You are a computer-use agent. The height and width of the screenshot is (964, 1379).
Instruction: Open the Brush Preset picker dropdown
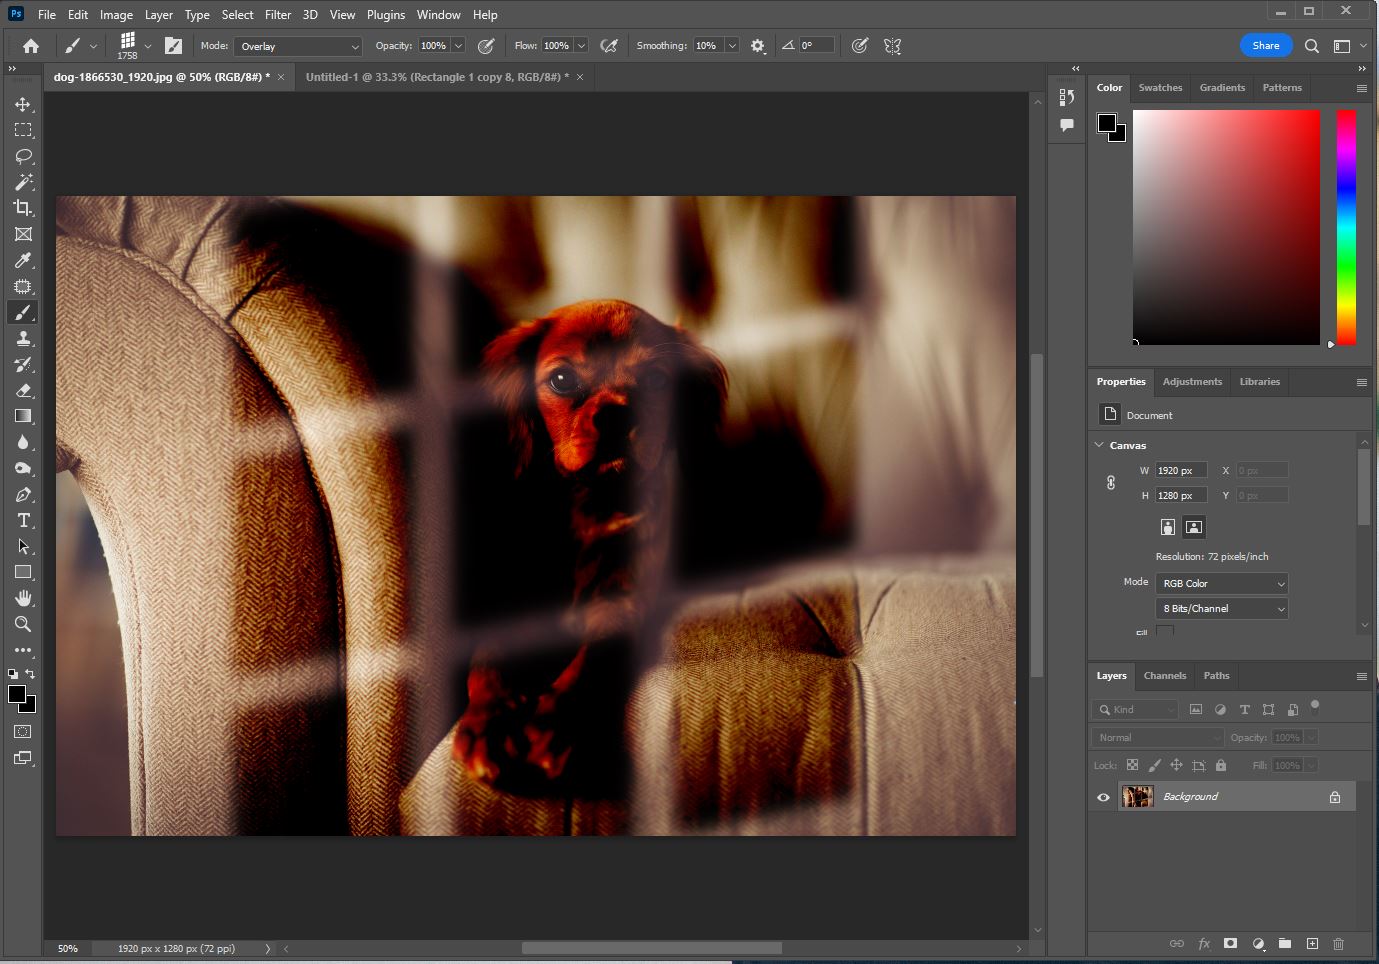(148, 46)
